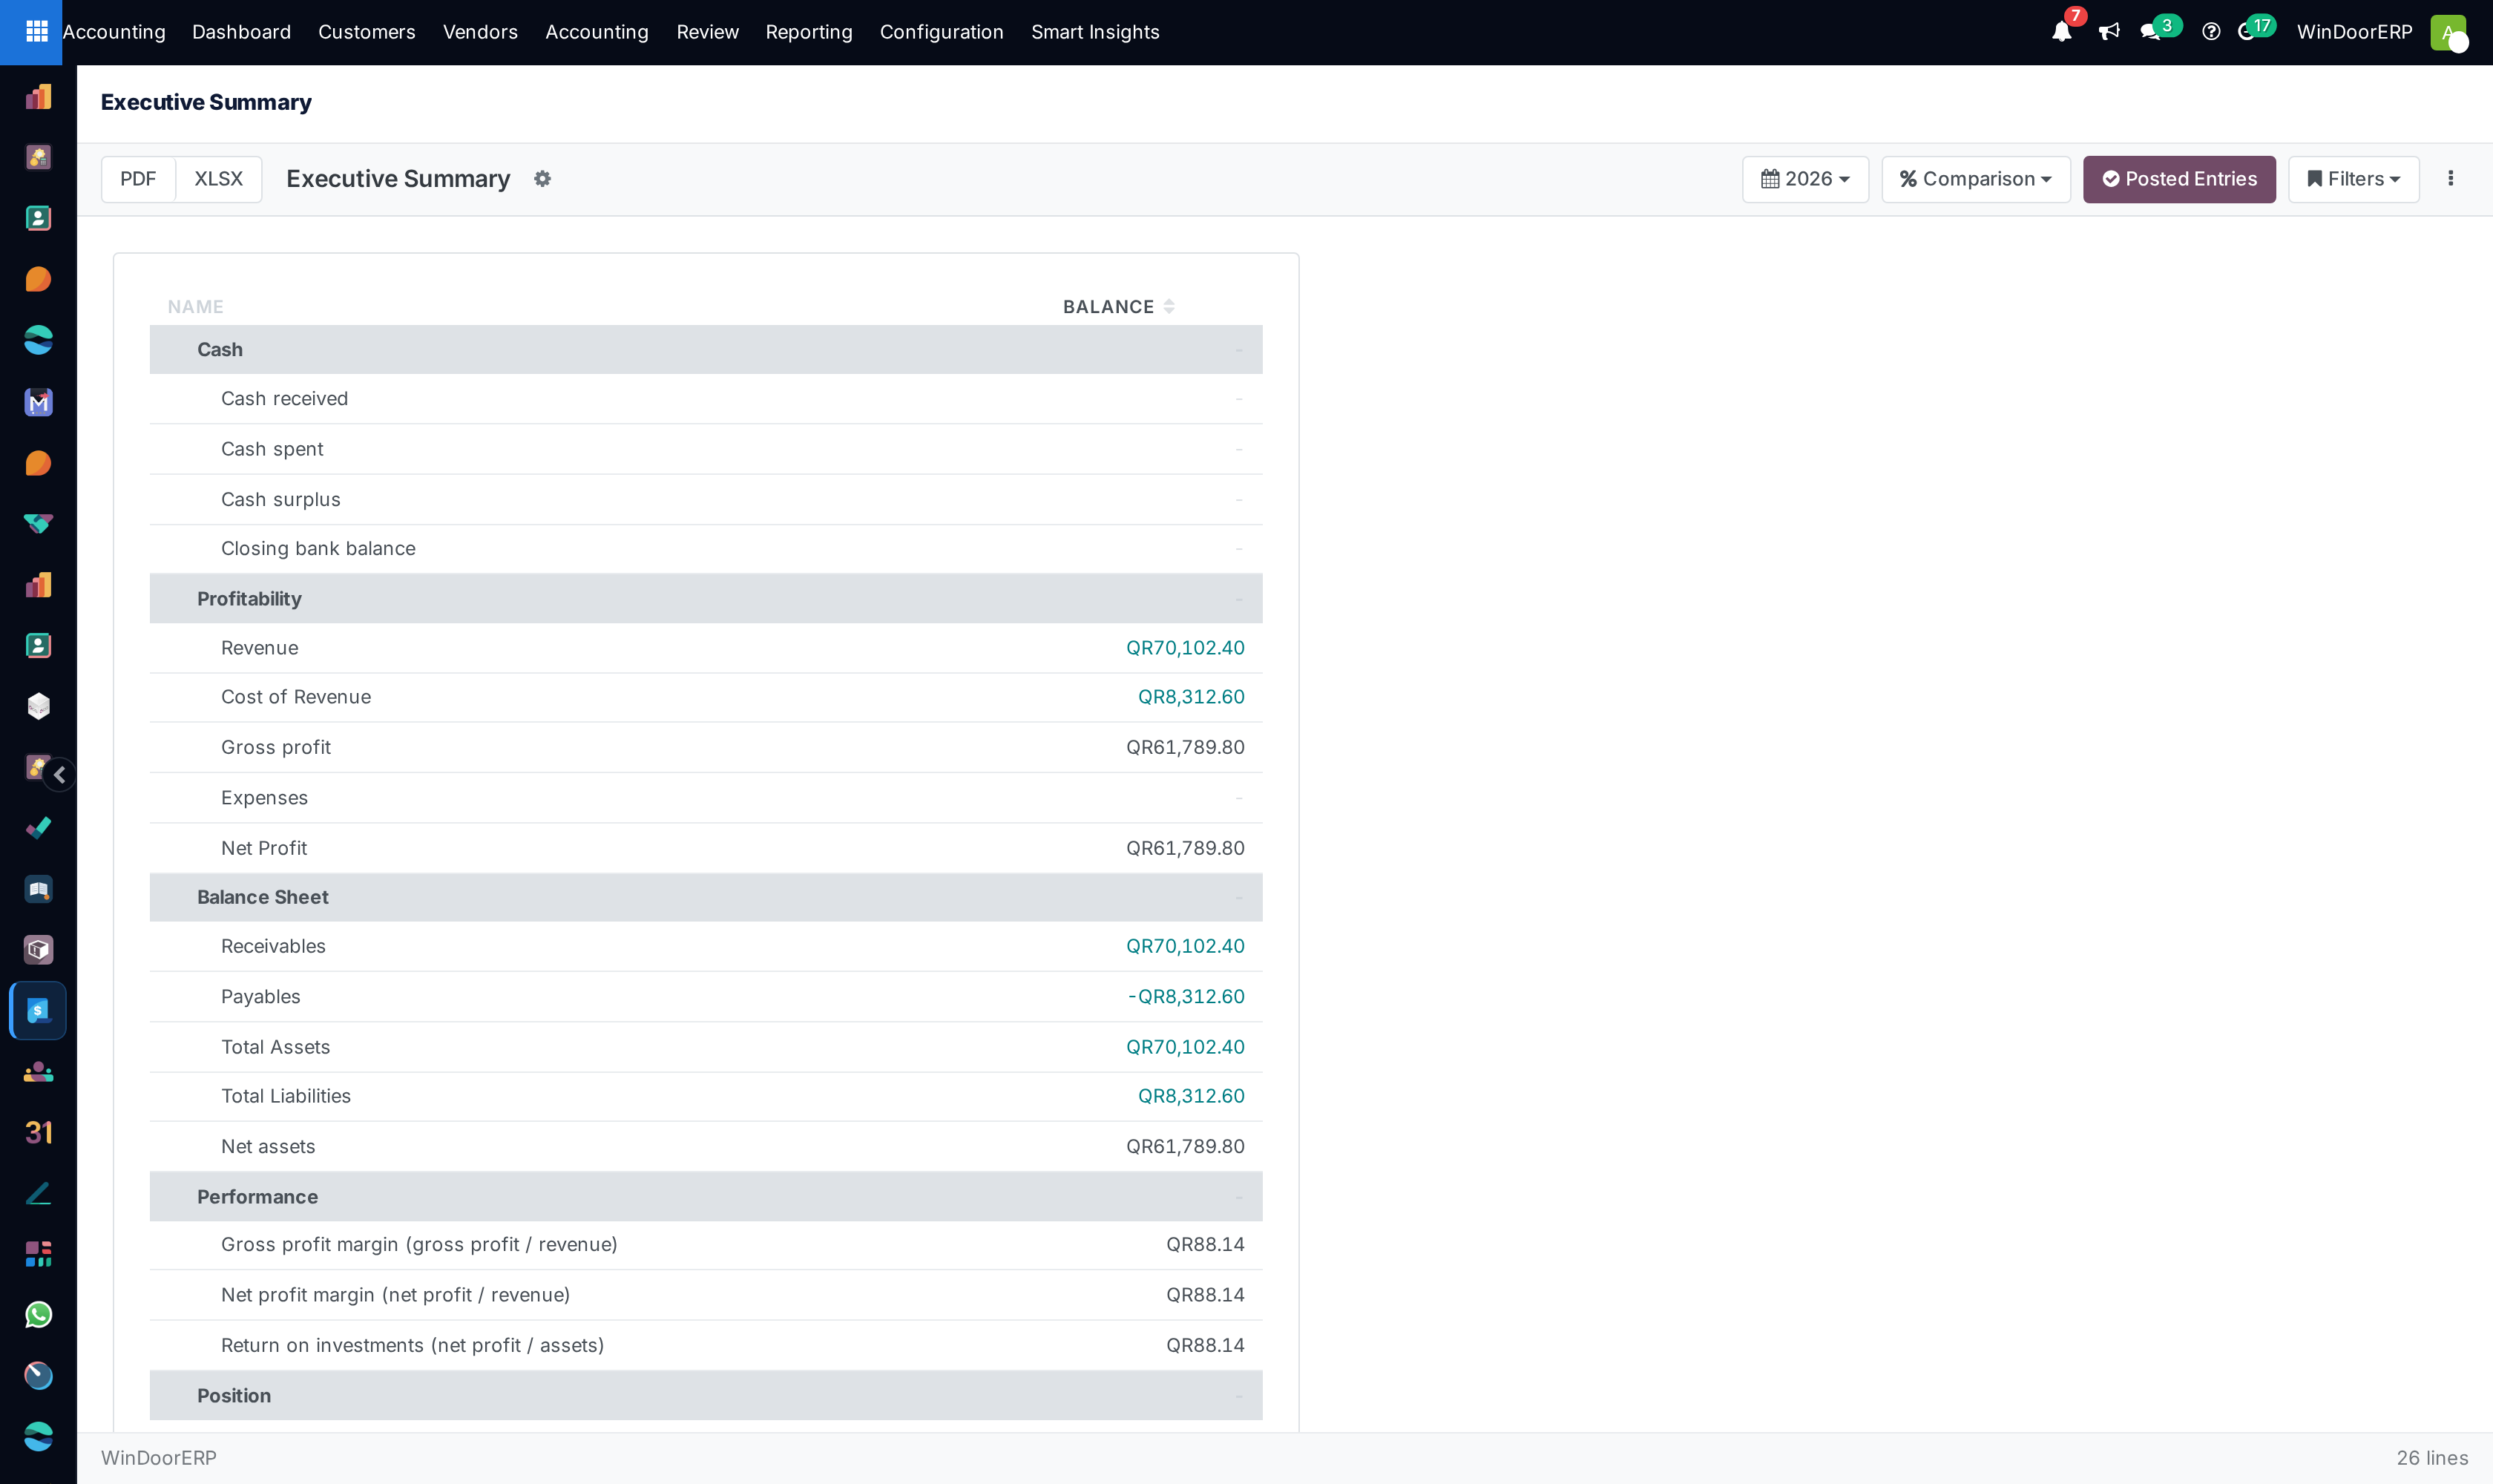2493x1484 pixels.
Task: Sort by the Balance column arrows
Action: (1168, 307)
